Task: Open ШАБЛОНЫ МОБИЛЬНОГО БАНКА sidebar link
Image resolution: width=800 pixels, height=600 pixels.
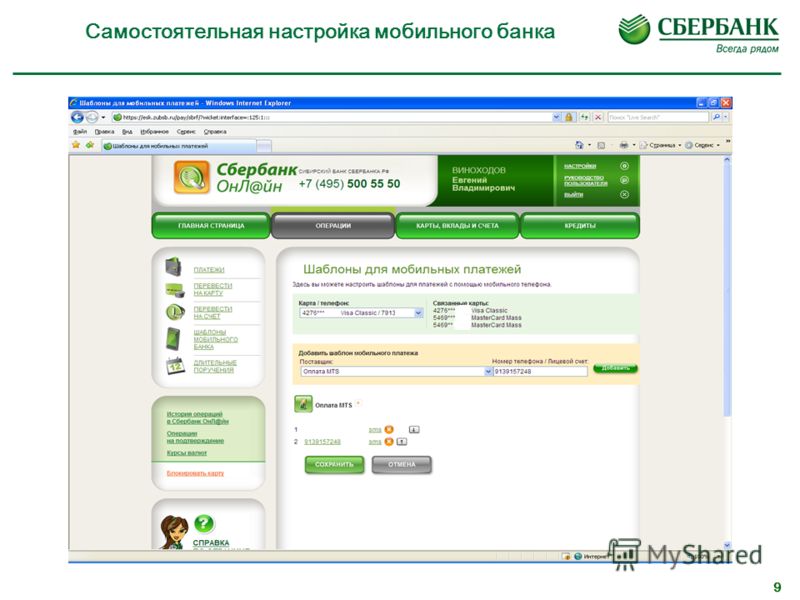Action: (x=215, y=339)
